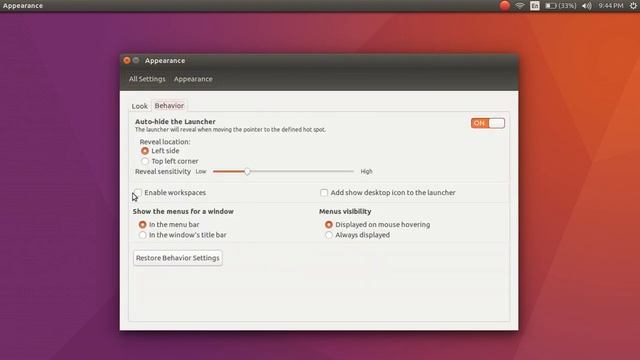The height and width of the screenshot is (360, 640).
Task: Close the Appearance window
Action: [x=127, y=60]
